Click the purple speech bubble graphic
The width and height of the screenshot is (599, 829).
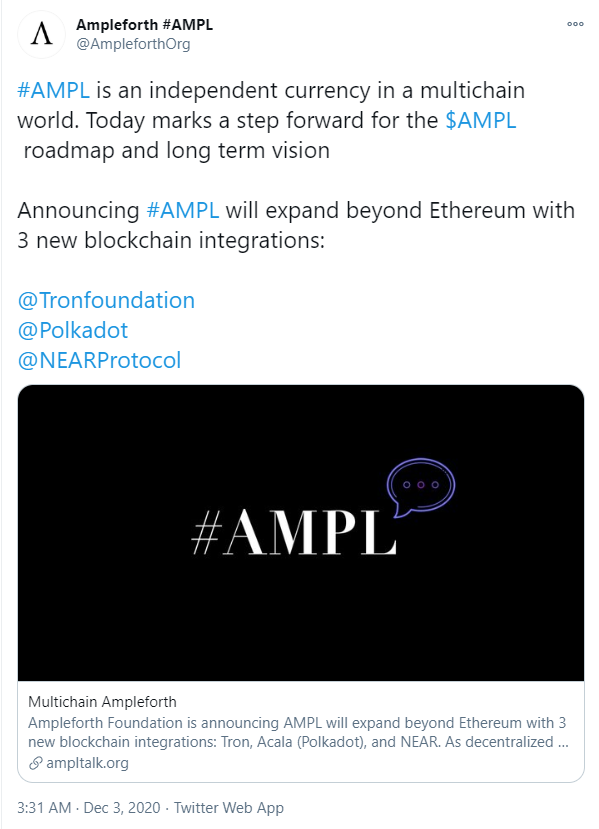pyautogui.click(x=421, y=487)
